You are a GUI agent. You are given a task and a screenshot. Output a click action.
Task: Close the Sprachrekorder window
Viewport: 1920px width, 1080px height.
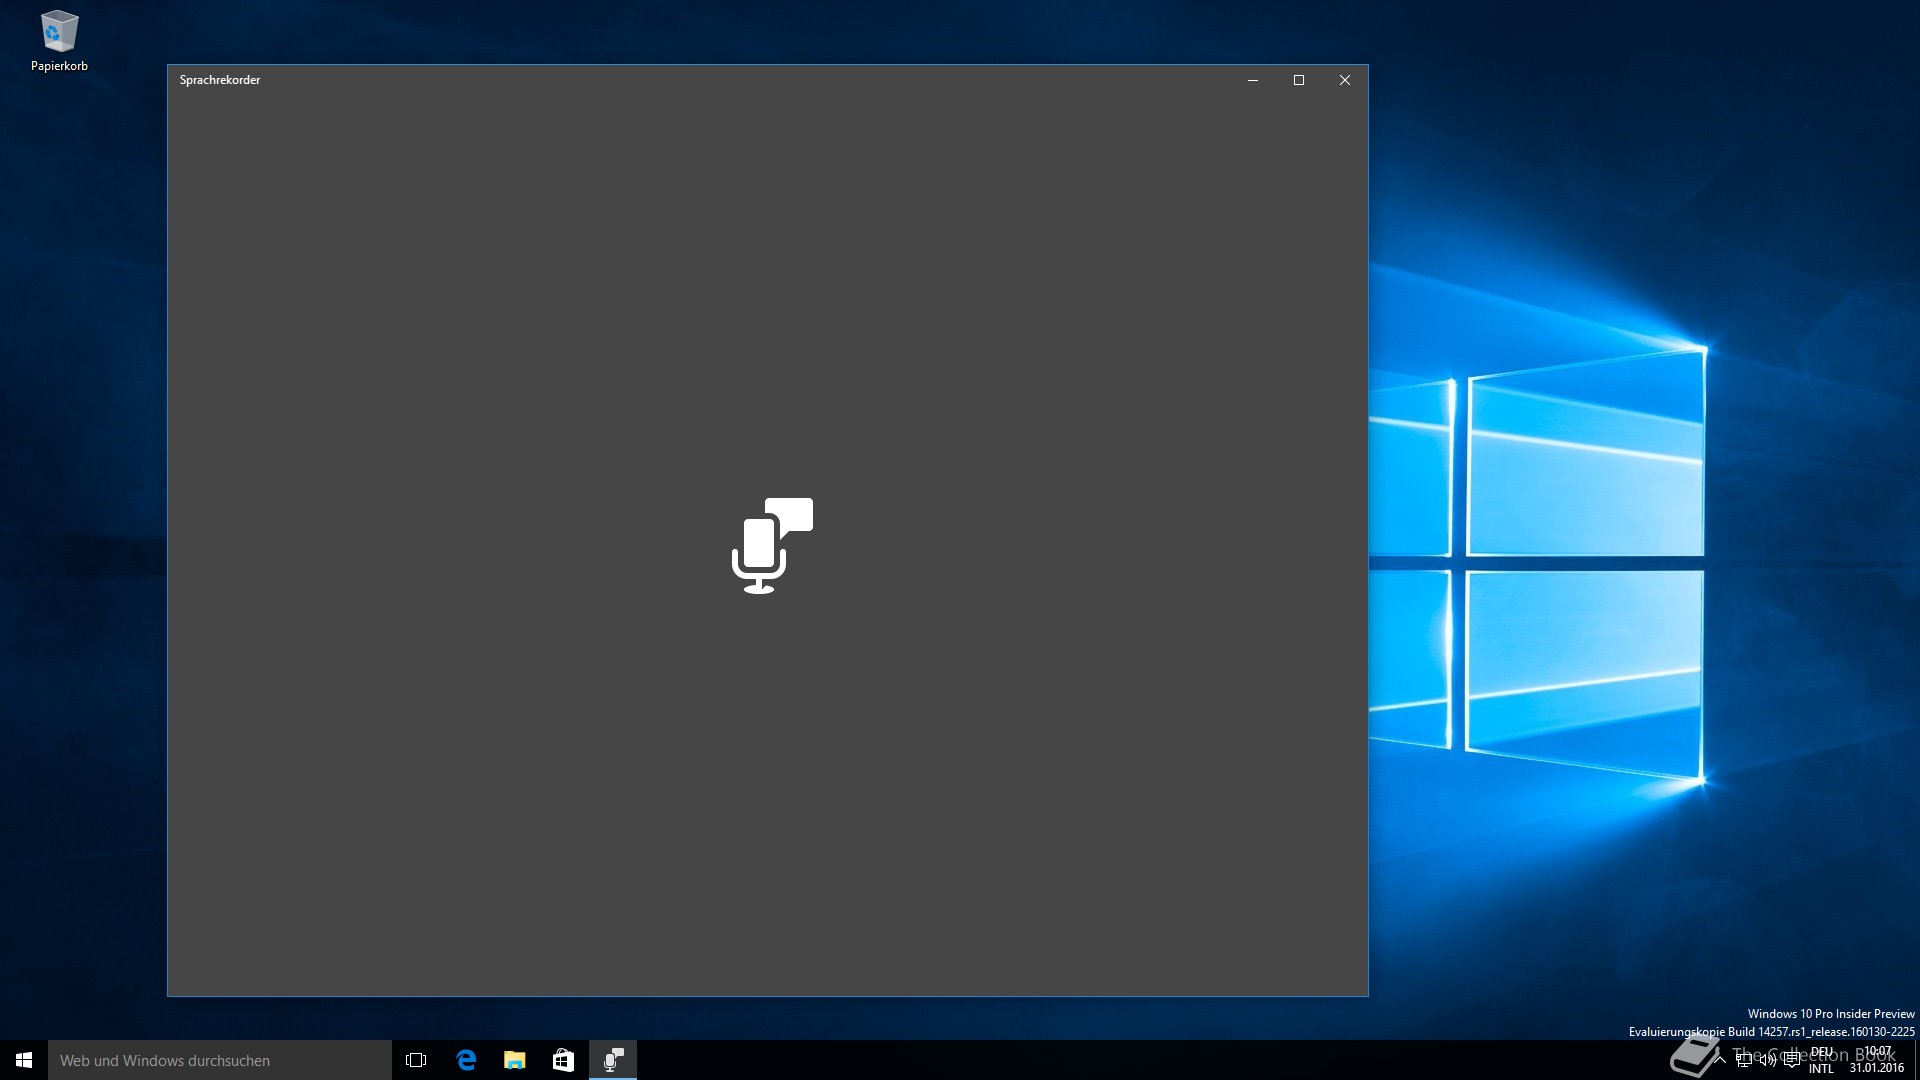[x=1345, y=80]
